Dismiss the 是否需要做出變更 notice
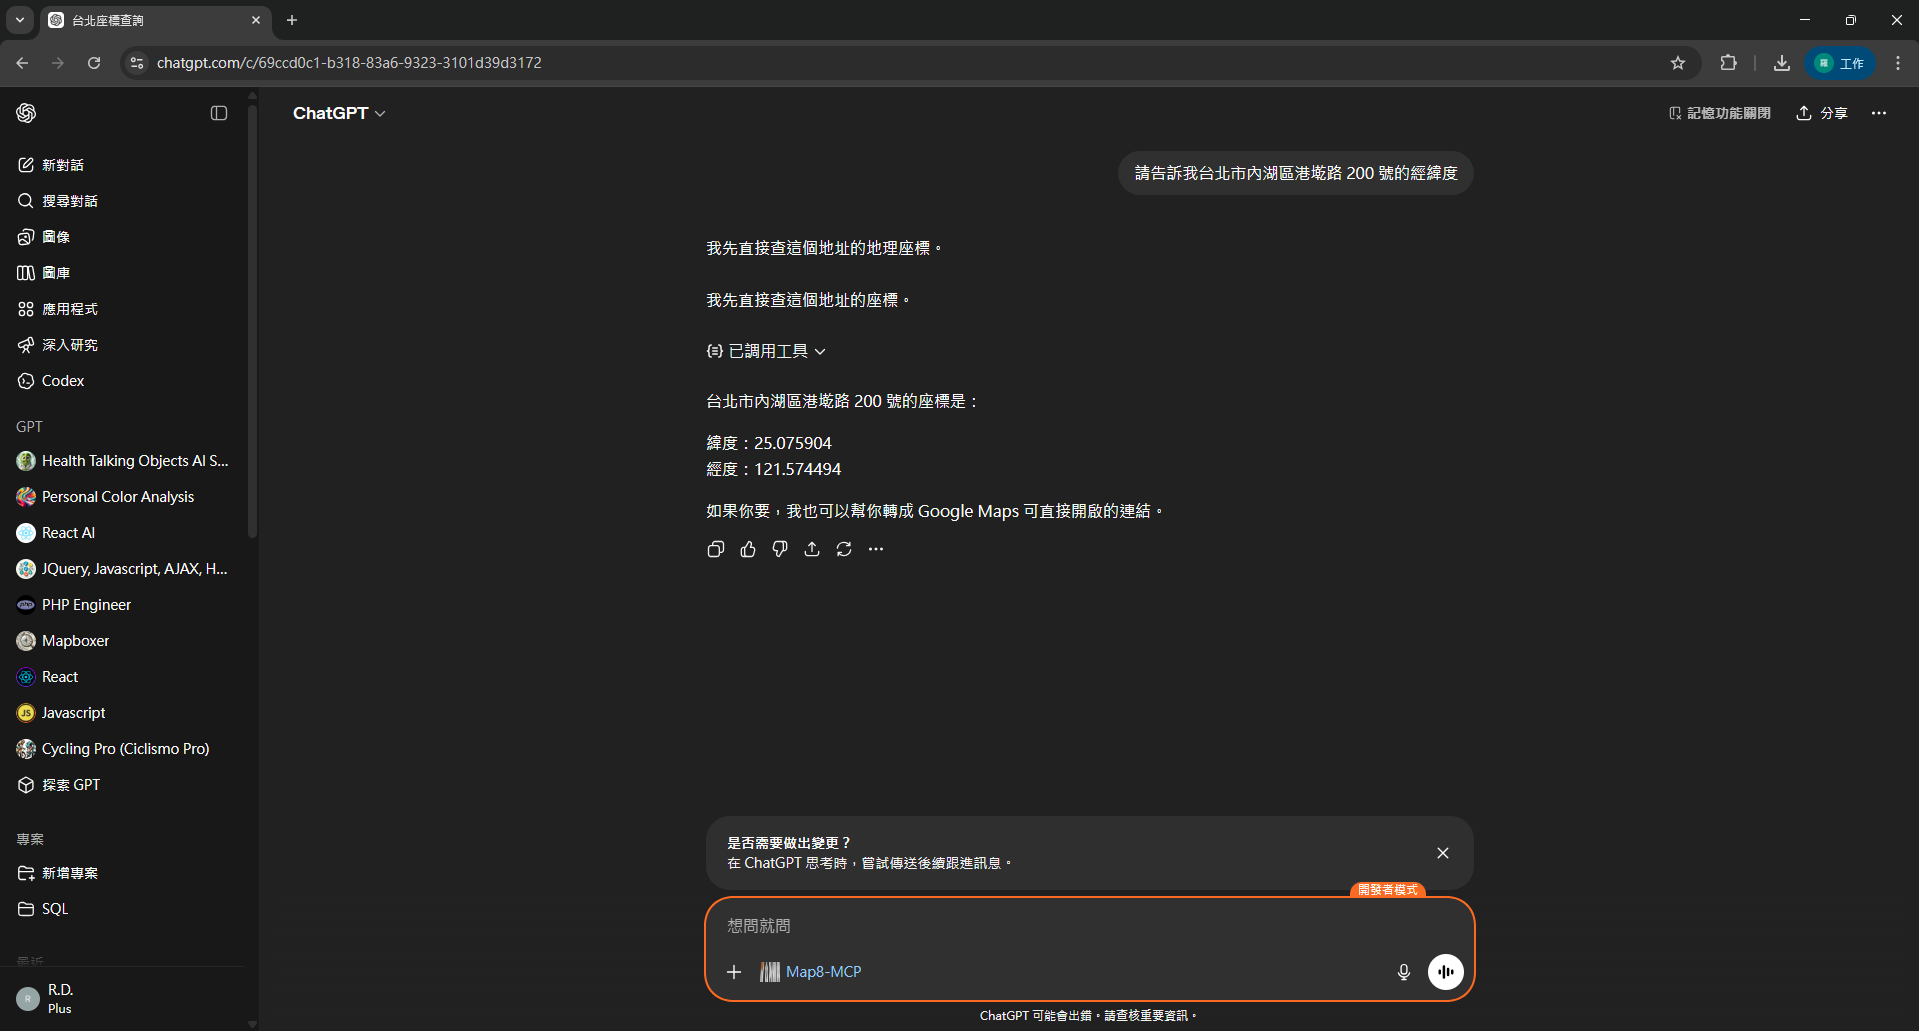This screenshot has width=1919, height=1031. [x=1443, y=853]
